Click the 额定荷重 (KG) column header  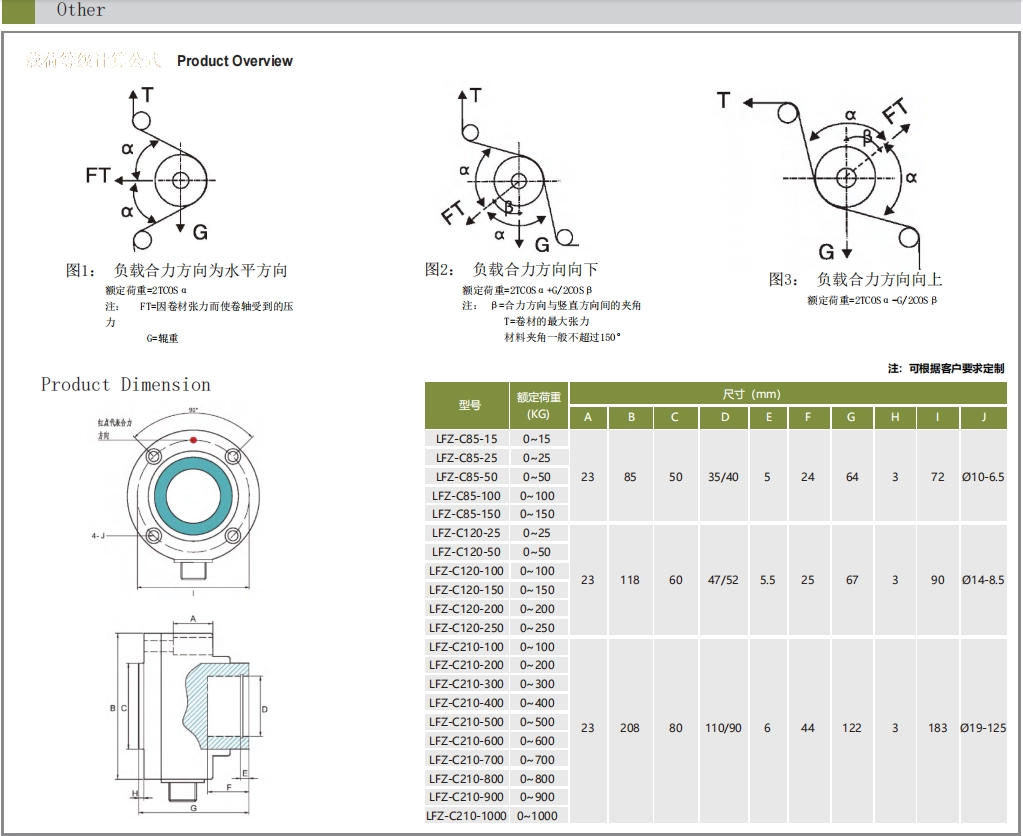[538, 405]
